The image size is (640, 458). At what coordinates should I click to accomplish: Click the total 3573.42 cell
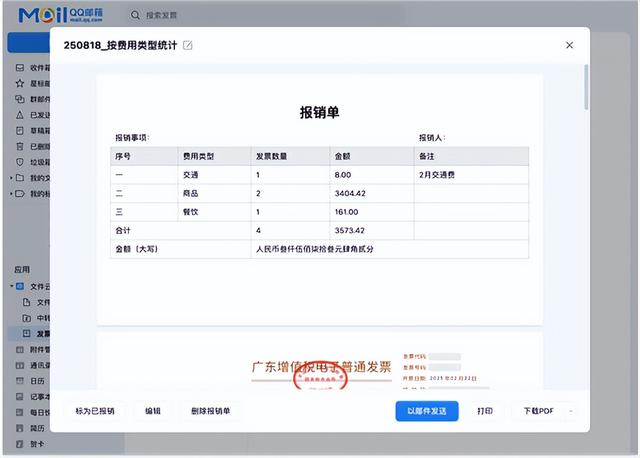(372, 230)
